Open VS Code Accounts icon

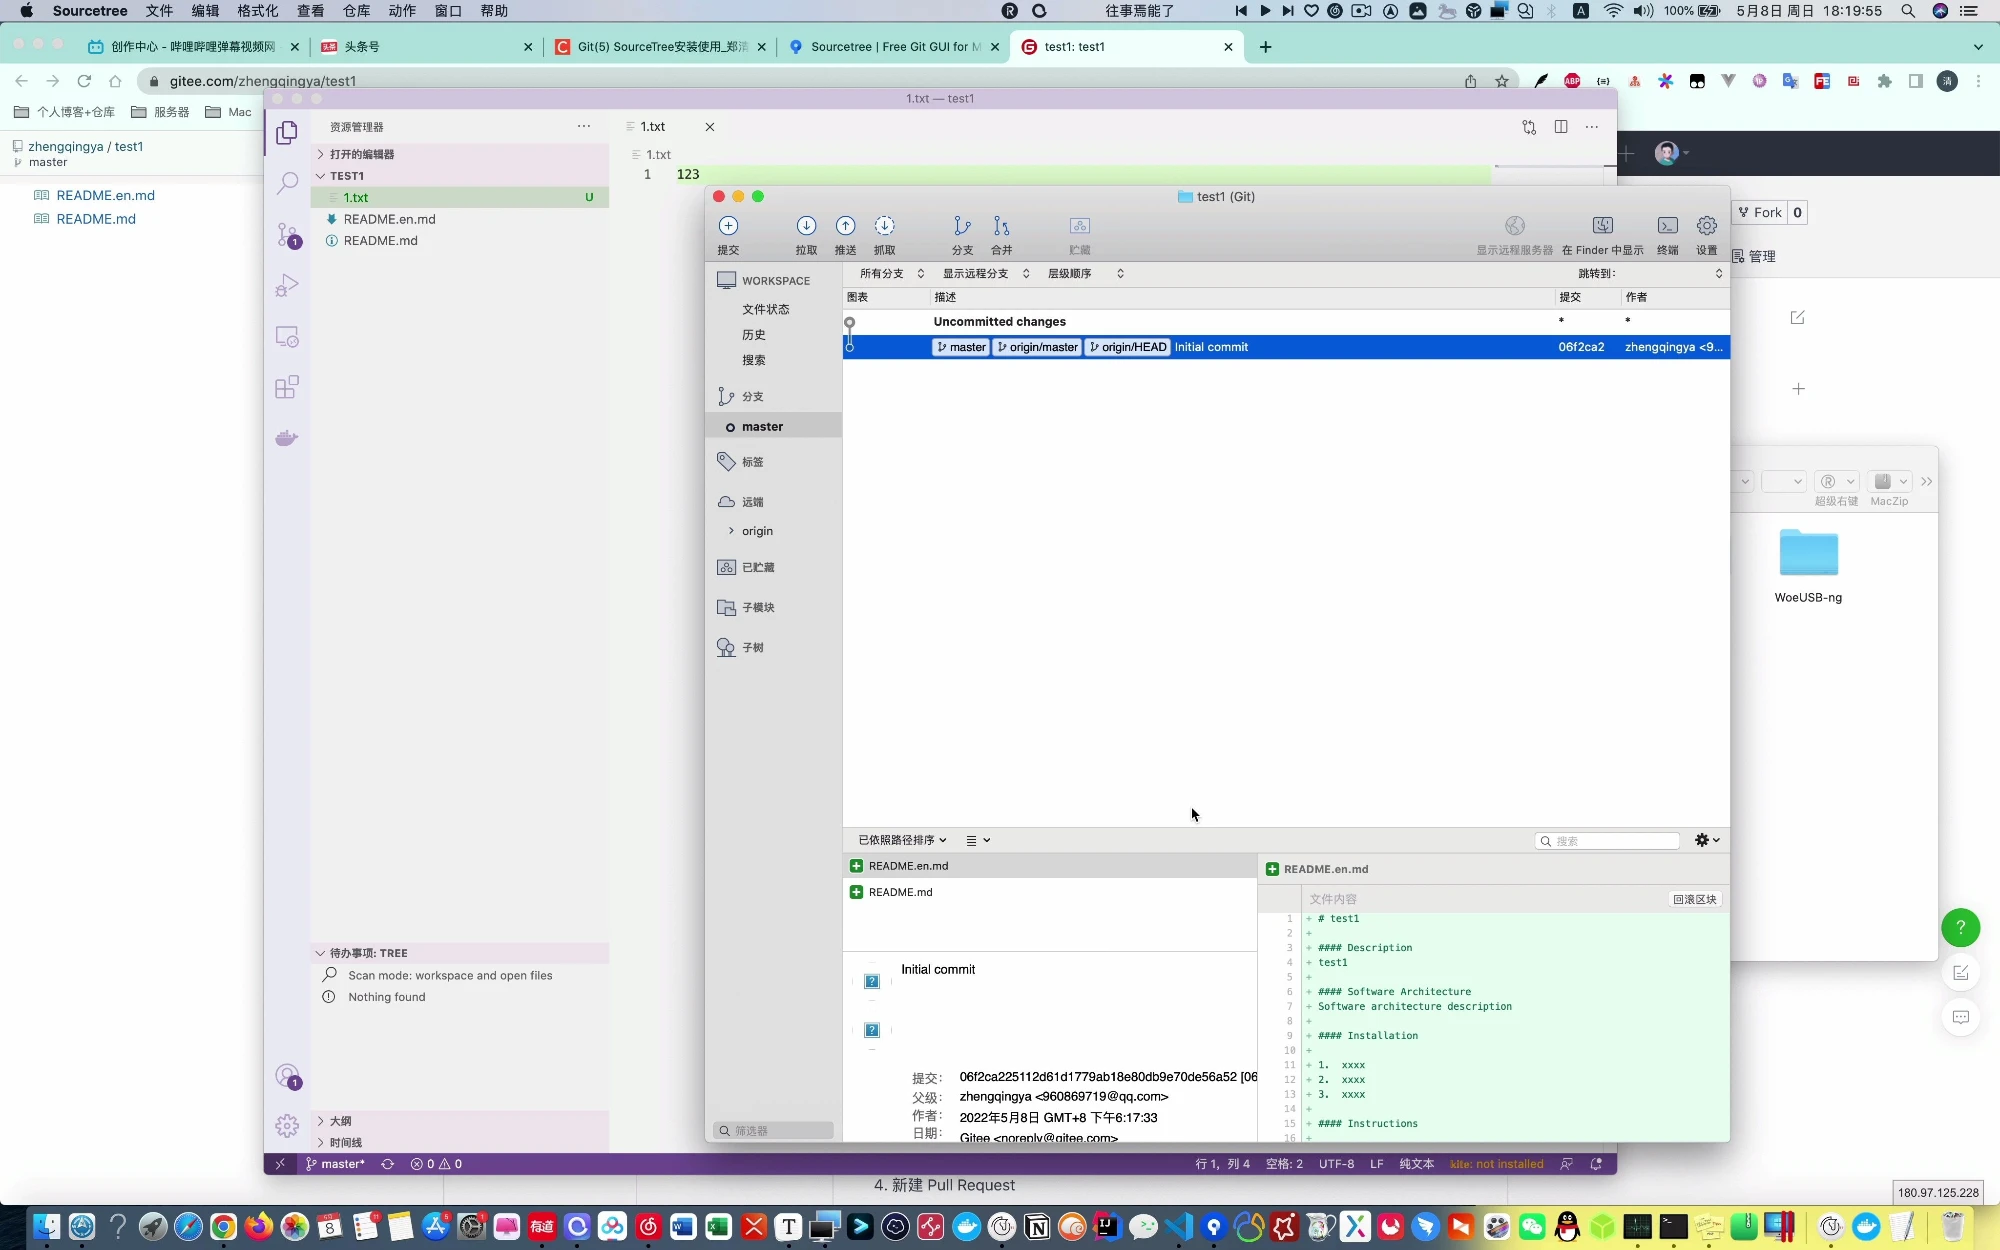pos(287,1076)
